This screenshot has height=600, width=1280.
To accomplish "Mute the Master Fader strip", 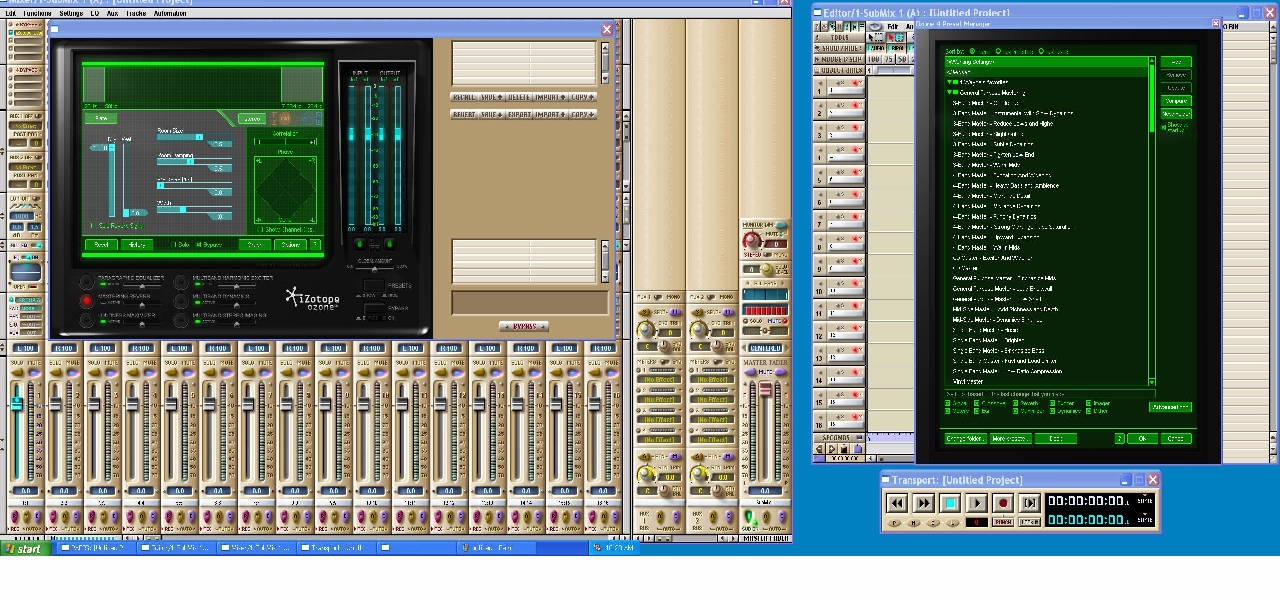I will coord(766,373).
